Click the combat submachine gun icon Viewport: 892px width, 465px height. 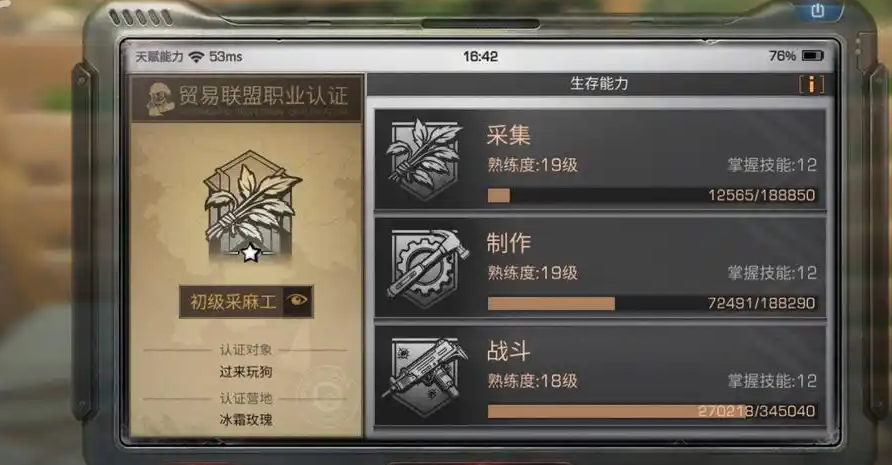click(424, 376)
